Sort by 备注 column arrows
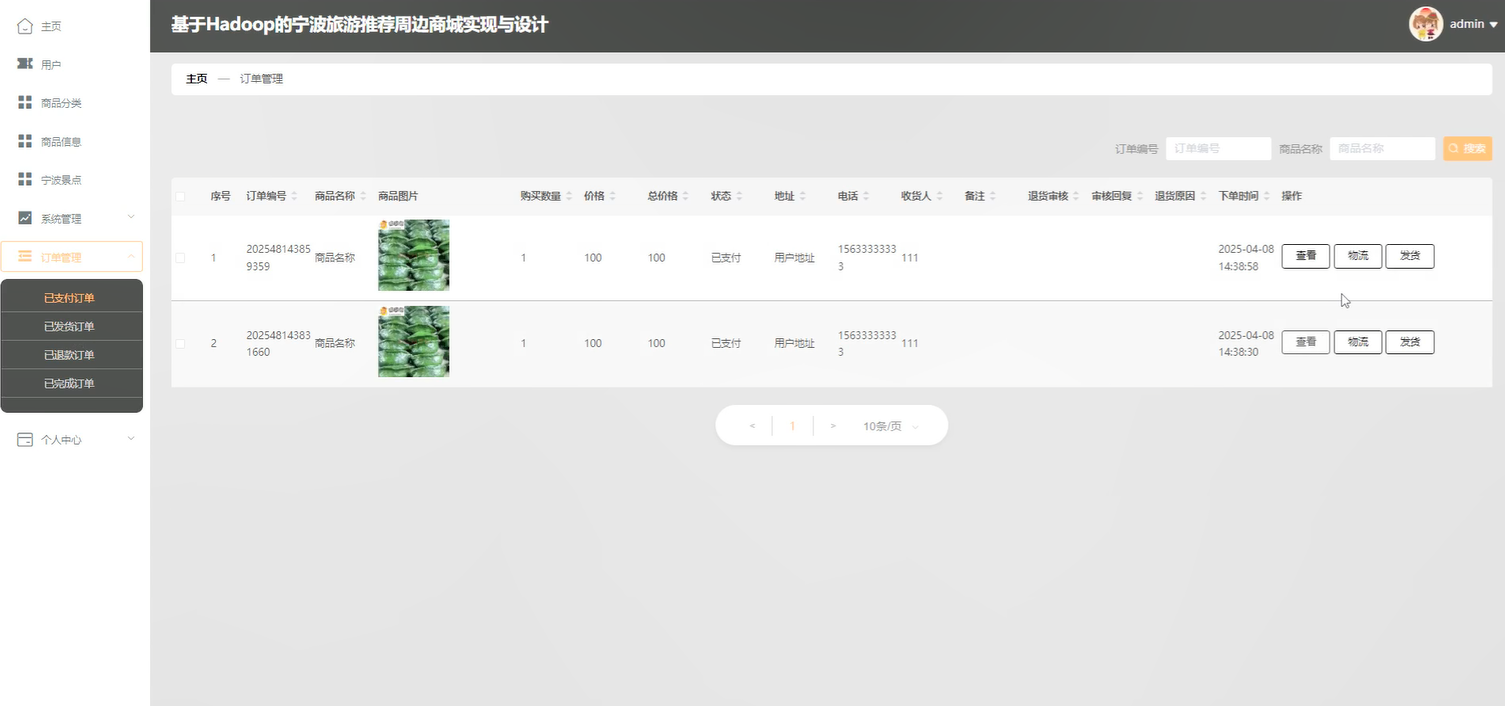Image resolution: width=1505 pixels, height=706 pixels. click(x=993, y=196)
